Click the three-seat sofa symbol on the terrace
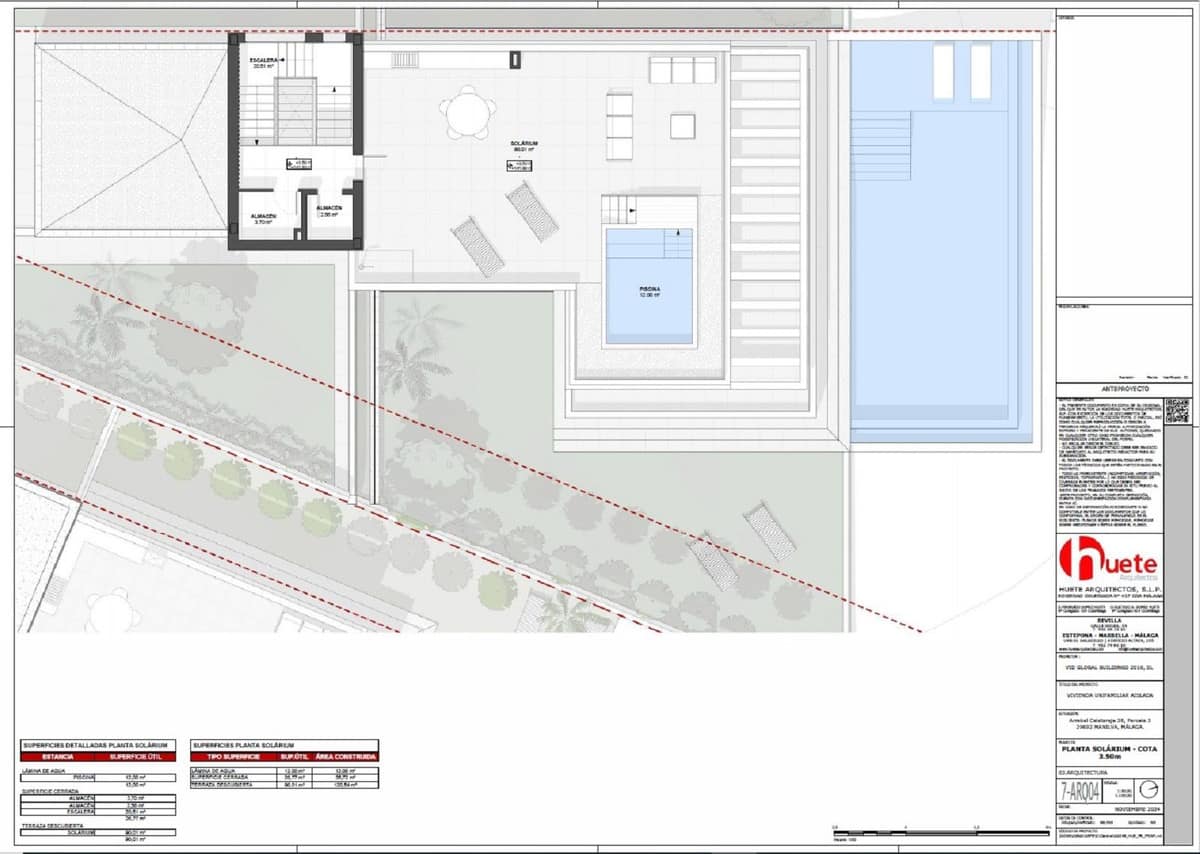1200x854 pixels. pyautogui.click(x=683, y=70)
